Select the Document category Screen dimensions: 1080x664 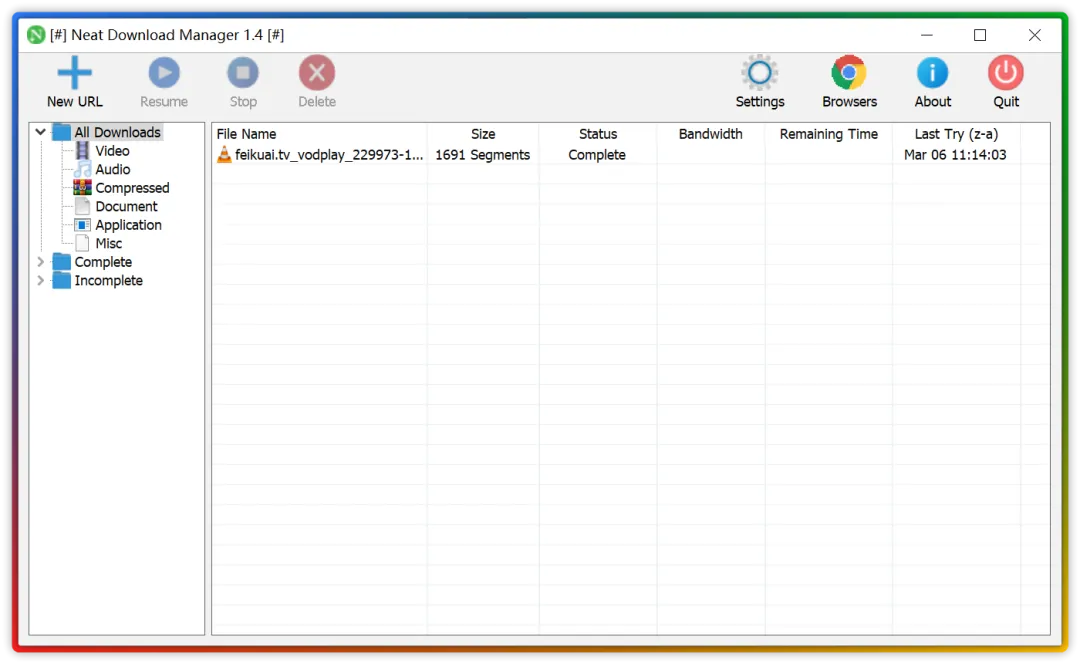[127, 207]
